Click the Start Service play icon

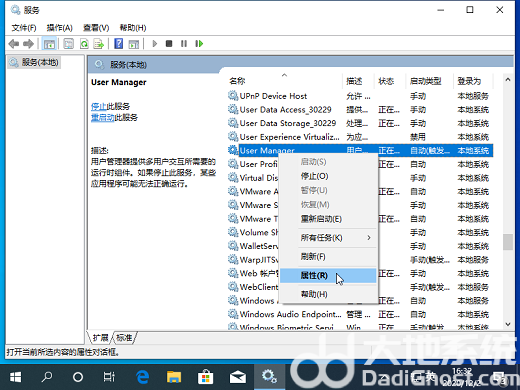pyautogui.click(x=154, y=44)
